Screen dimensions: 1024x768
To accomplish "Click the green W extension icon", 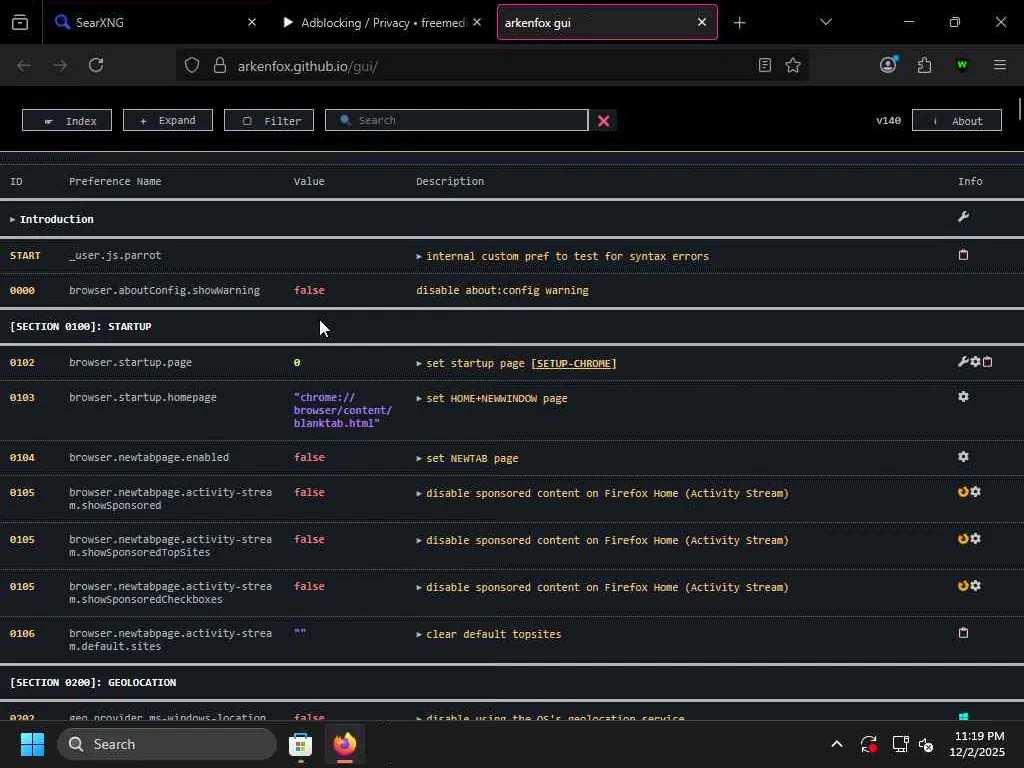I will [962, 65].
